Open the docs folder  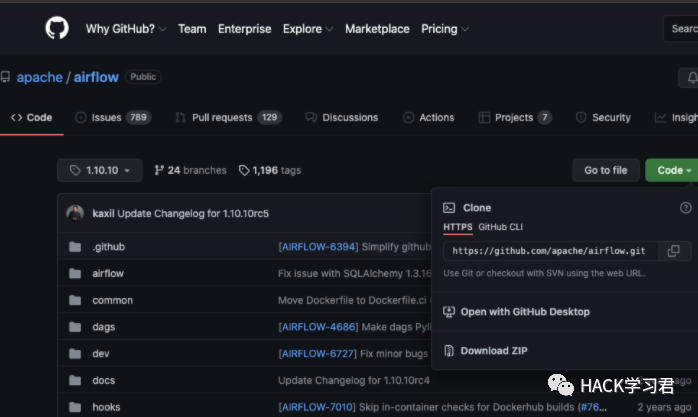(103, 381)
